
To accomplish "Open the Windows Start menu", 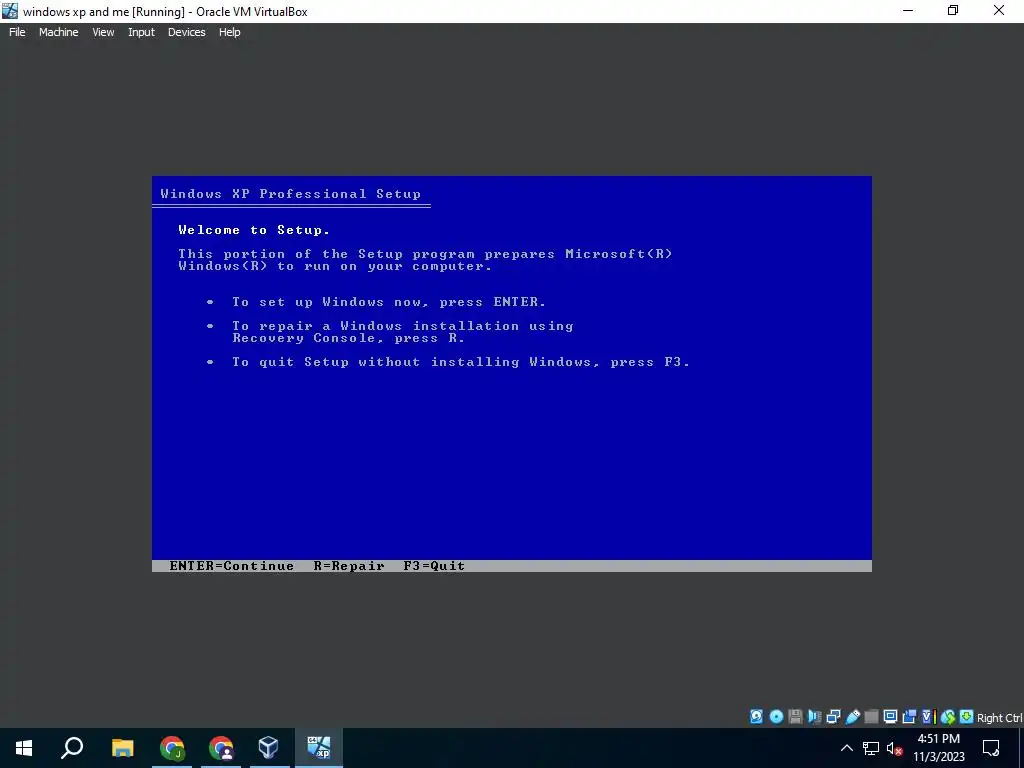I will (24, 748).
